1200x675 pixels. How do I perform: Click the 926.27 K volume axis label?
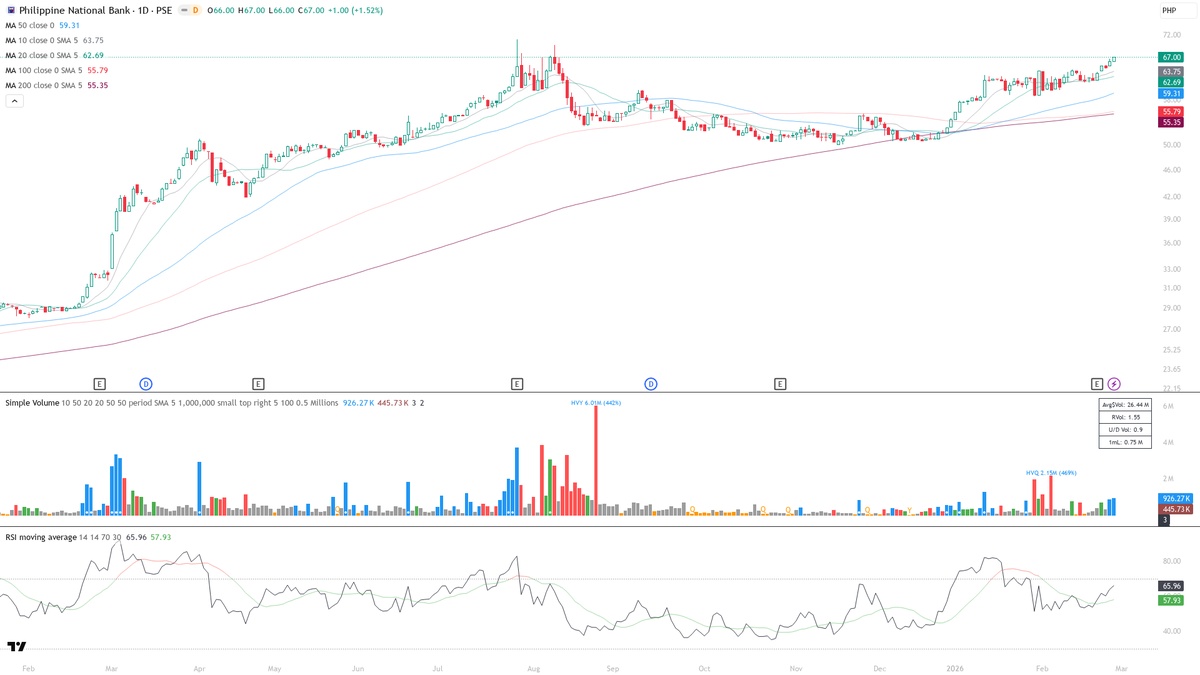pyautogui.click(x=1174, y=498)
